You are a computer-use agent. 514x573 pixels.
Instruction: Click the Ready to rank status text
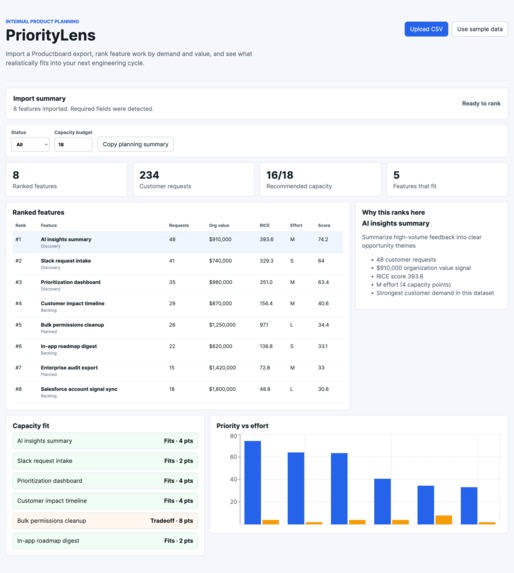tap(481, 103)
